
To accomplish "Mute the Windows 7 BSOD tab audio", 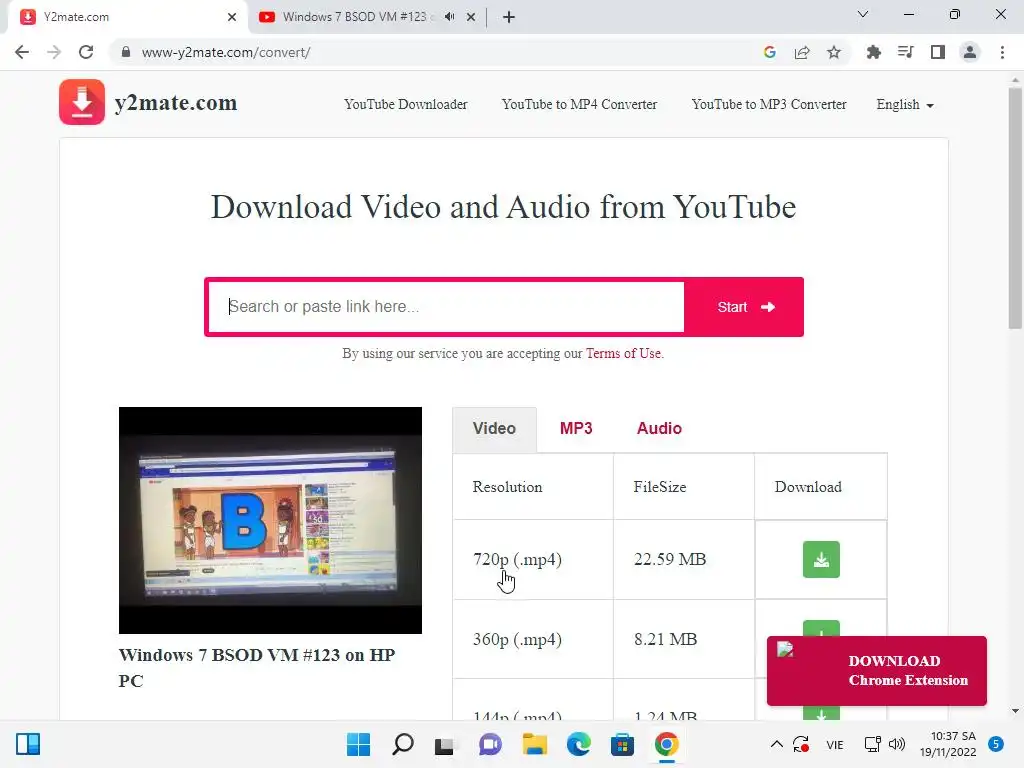I will tap(449, 17).
